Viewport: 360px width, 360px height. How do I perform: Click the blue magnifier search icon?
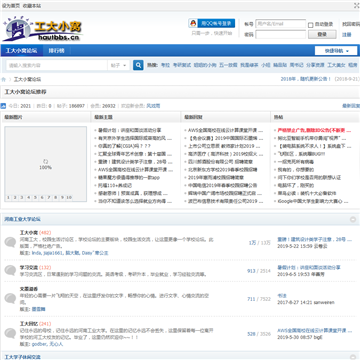point(138,65)
